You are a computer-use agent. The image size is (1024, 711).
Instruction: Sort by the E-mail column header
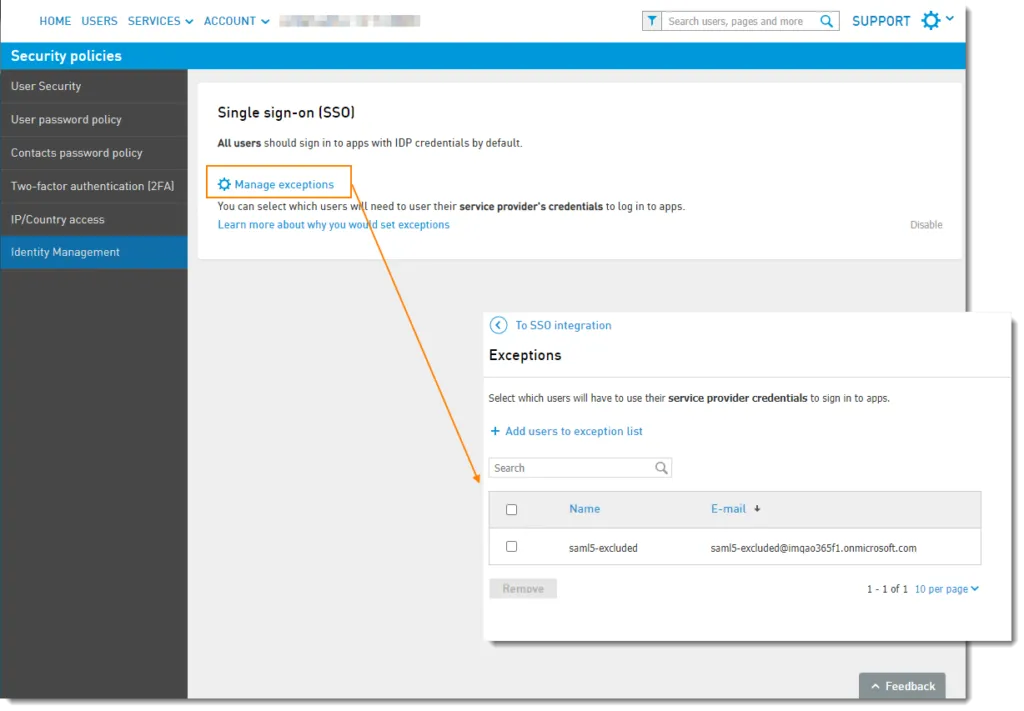tap(728, 509)
